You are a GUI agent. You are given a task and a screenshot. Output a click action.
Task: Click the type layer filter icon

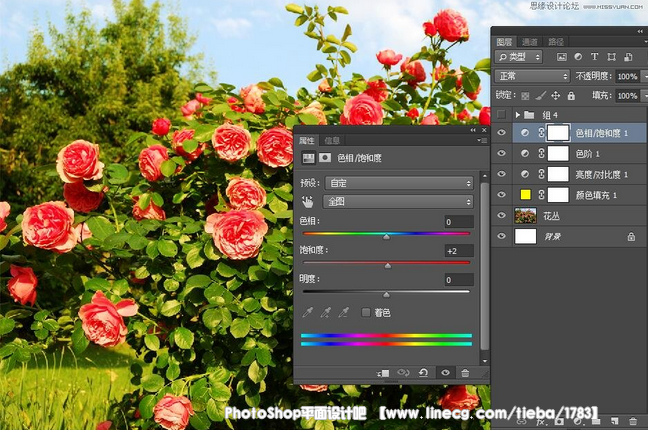point(594,57)
